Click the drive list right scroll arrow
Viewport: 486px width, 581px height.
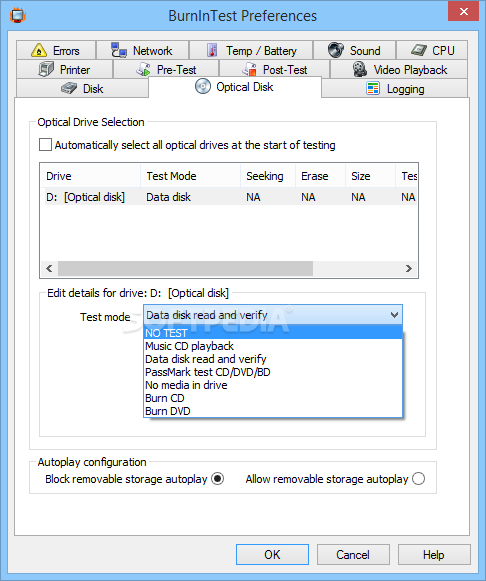(x=409, y=268)
